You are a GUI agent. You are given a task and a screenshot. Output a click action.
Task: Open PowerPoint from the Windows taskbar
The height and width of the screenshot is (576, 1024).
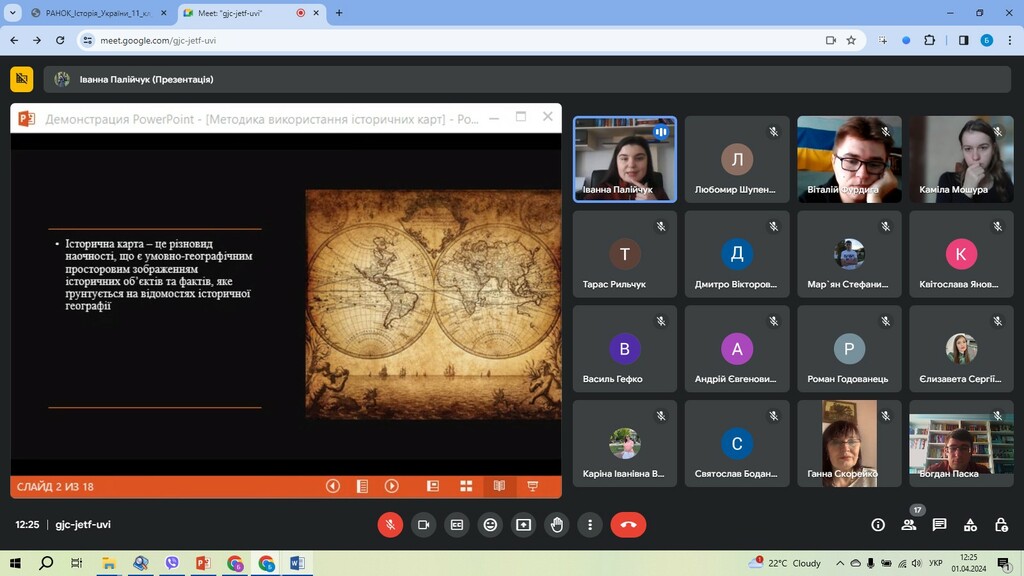(x=203, y=563)
